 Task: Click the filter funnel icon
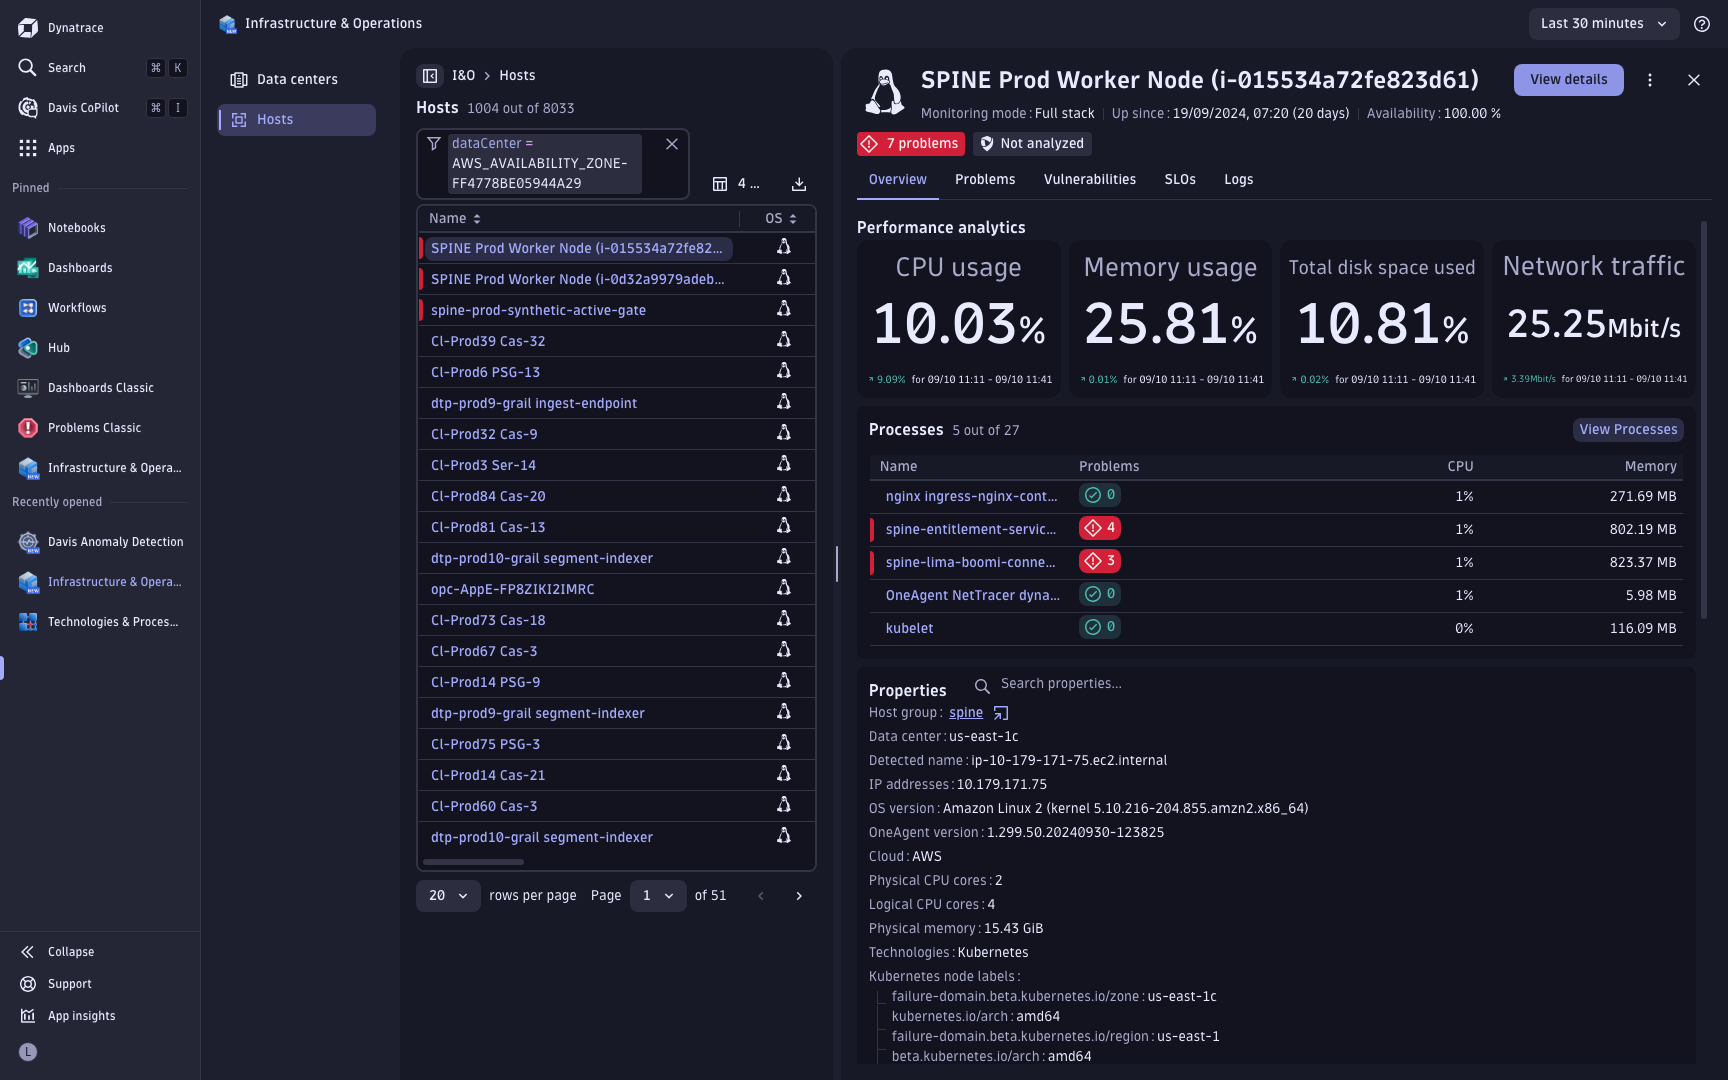434,144
